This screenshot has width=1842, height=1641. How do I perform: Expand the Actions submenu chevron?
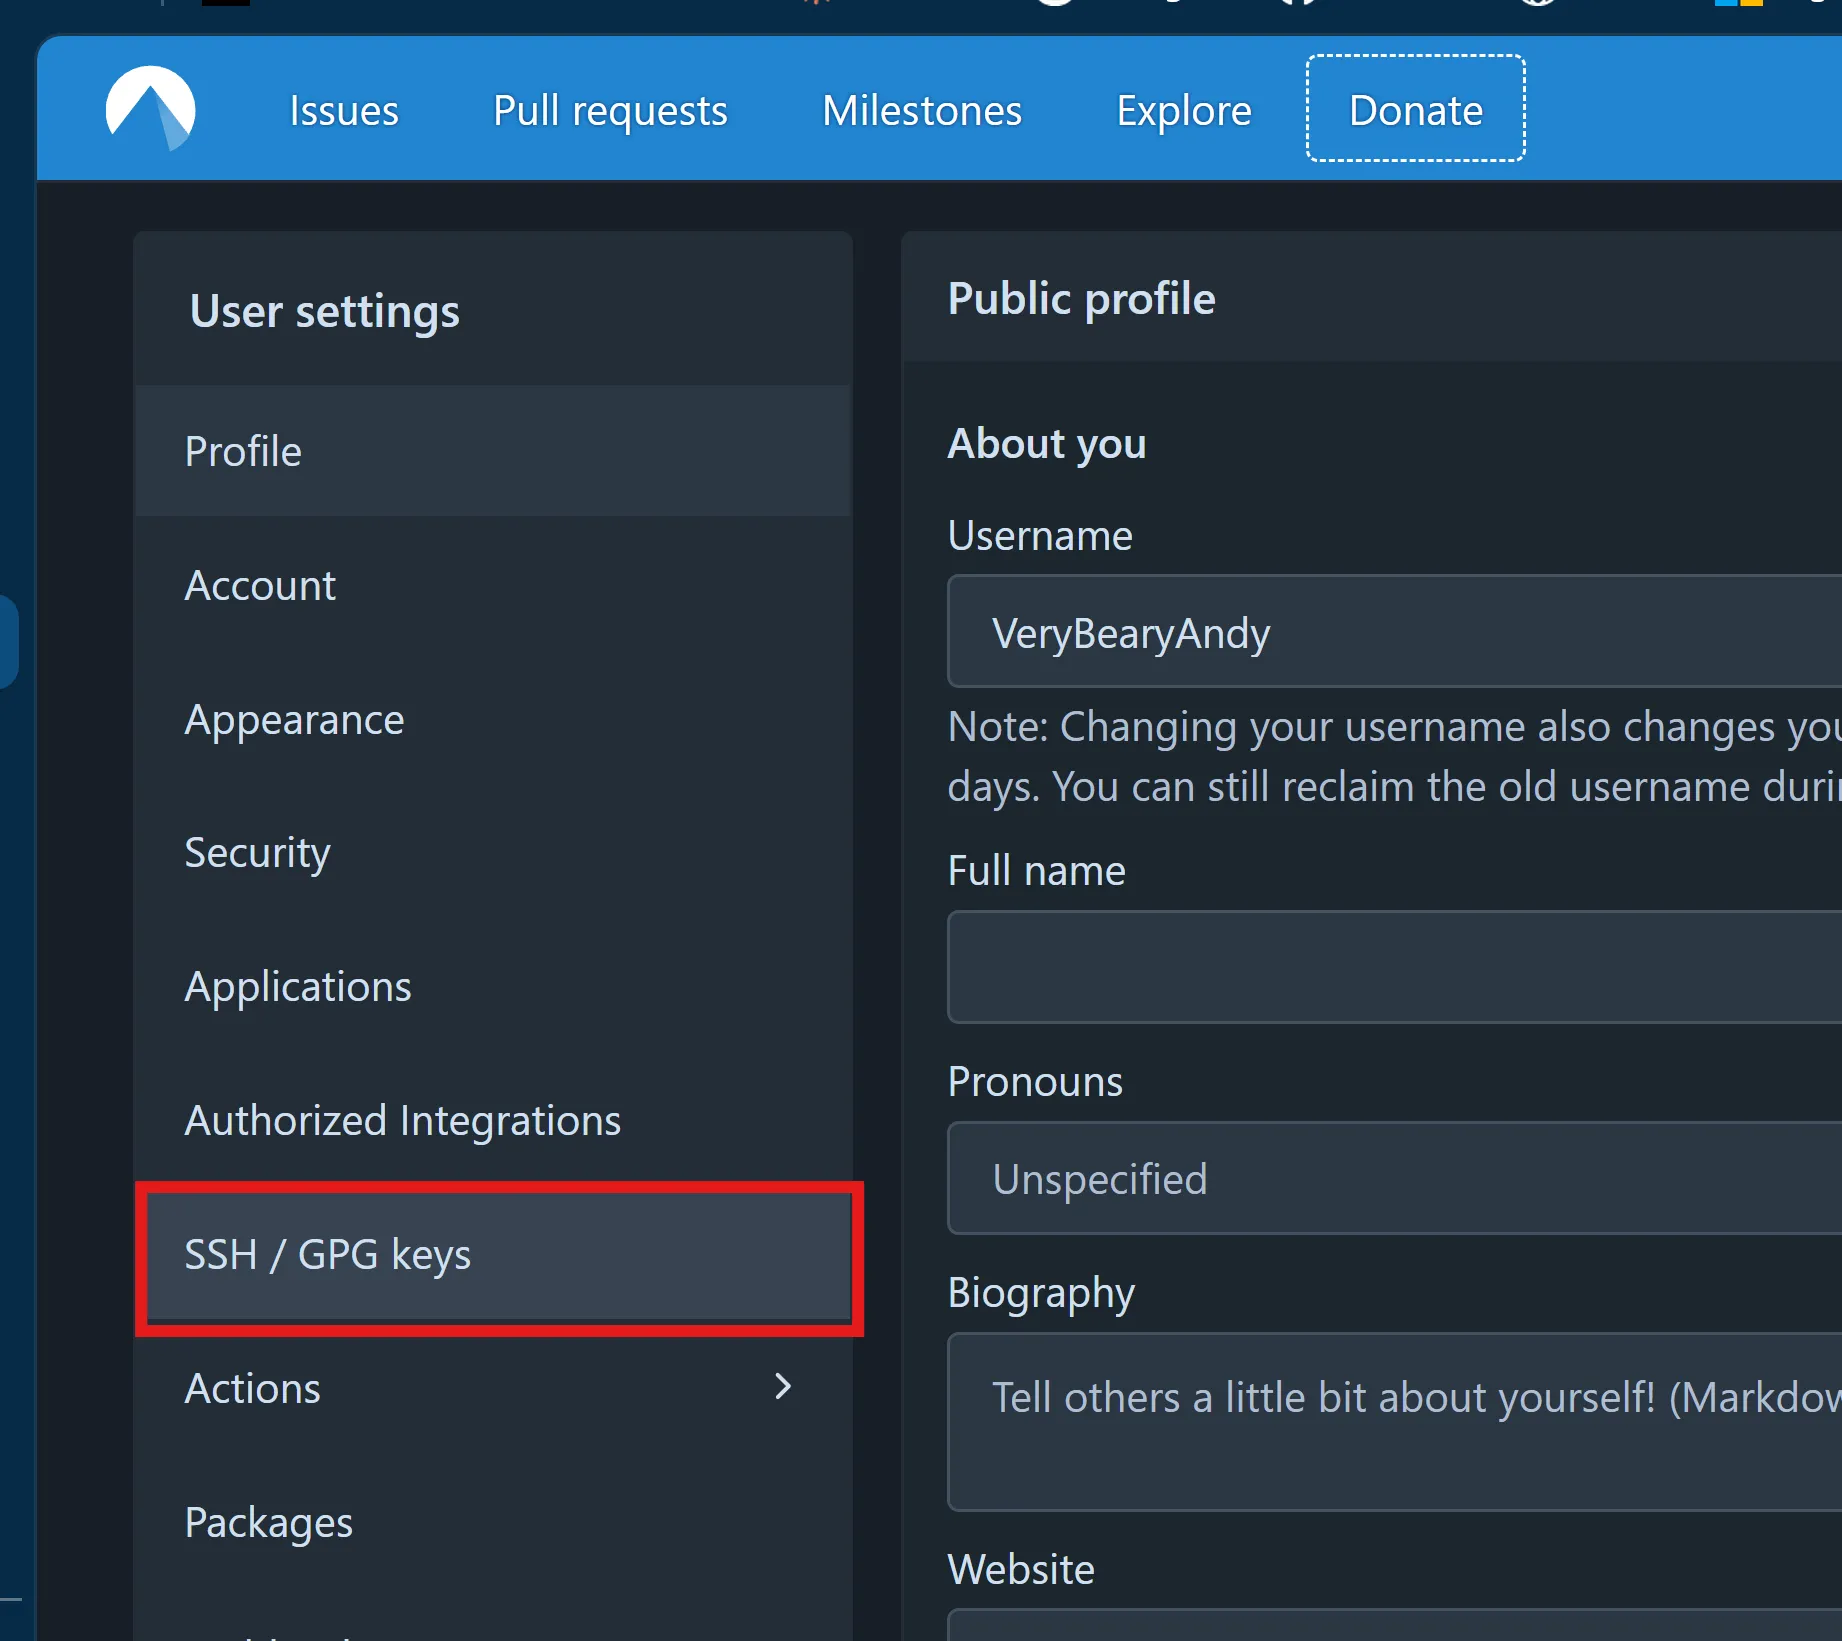click(x=783, y=1387)
